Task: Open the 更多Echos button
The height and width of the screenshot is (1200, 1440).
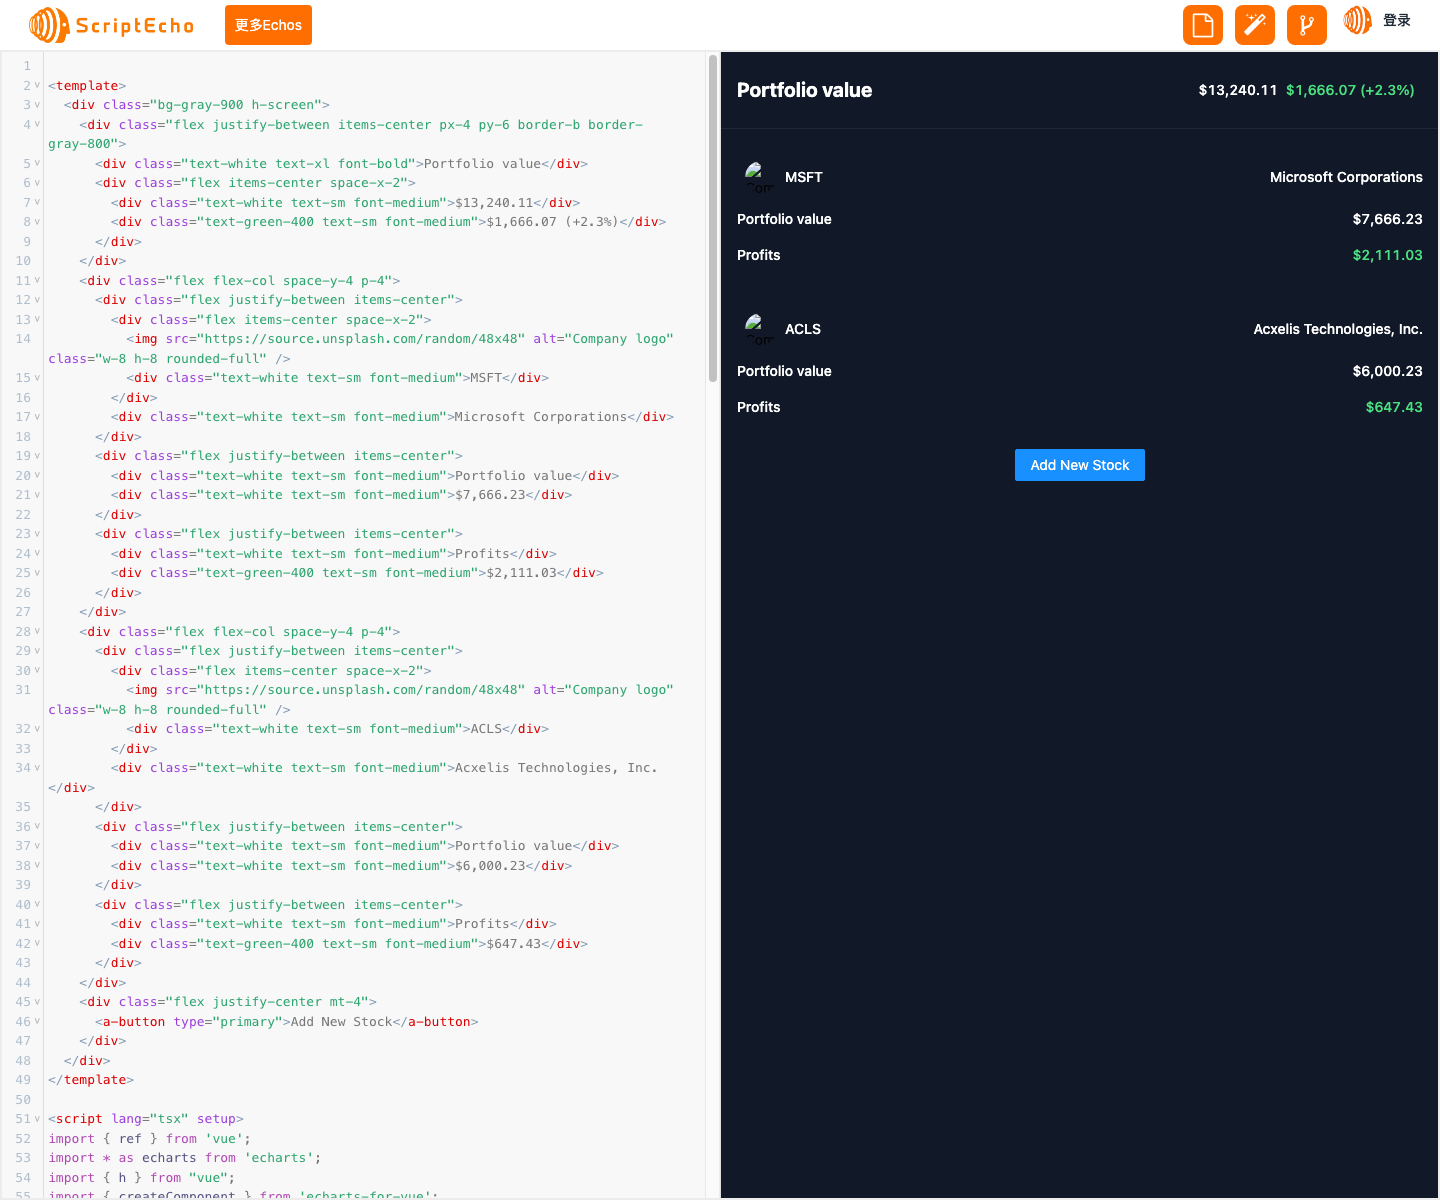Action: 268,25
